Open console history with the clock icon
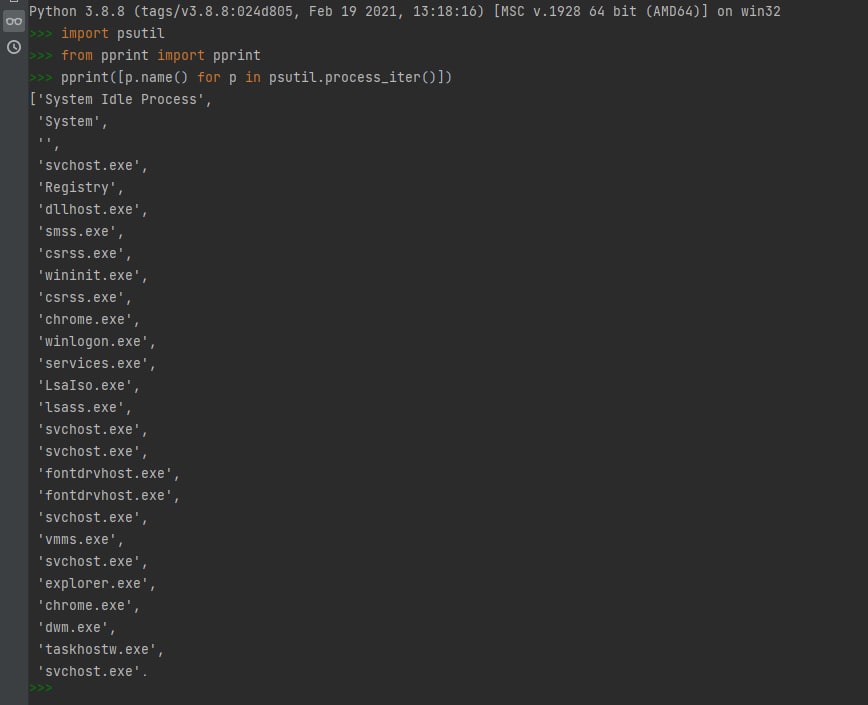The width and height of the screenshot is (868, 705). coord(14,47)
